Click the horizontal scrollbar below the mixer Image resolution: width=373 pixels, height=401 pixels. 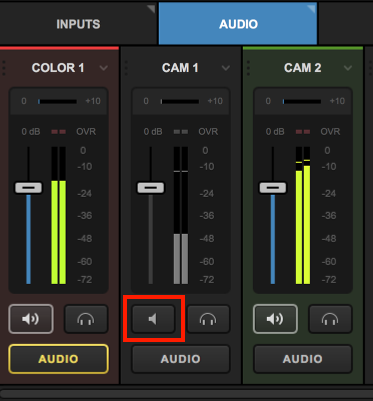click(x=186, y=394)
